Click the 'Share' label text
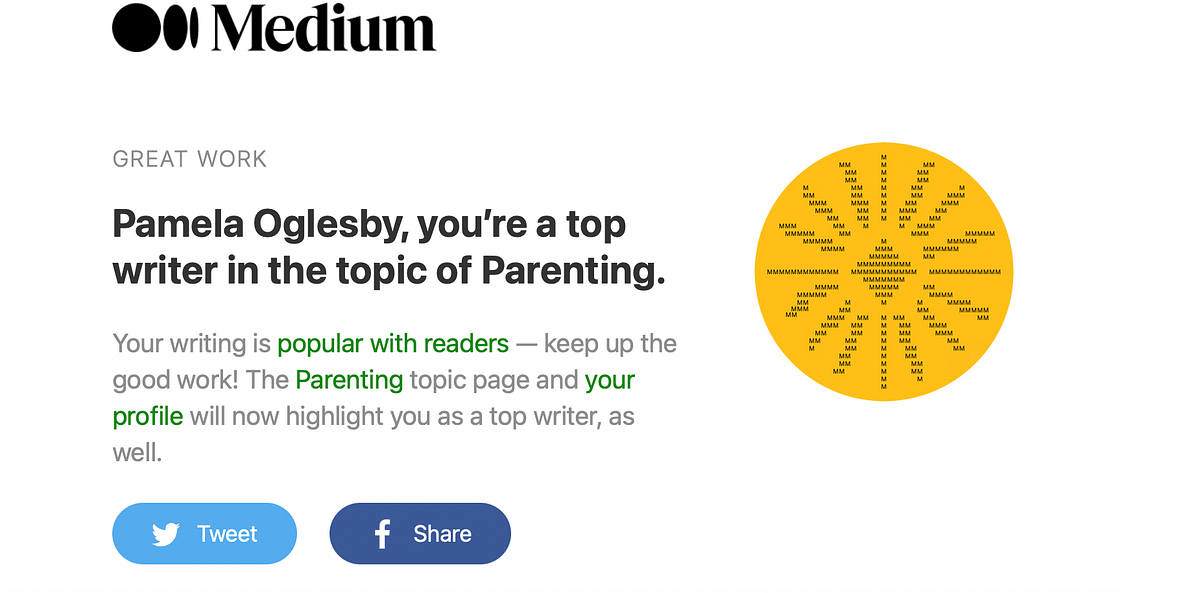Screen dimensions: 1200x593 tap(442, 534)
